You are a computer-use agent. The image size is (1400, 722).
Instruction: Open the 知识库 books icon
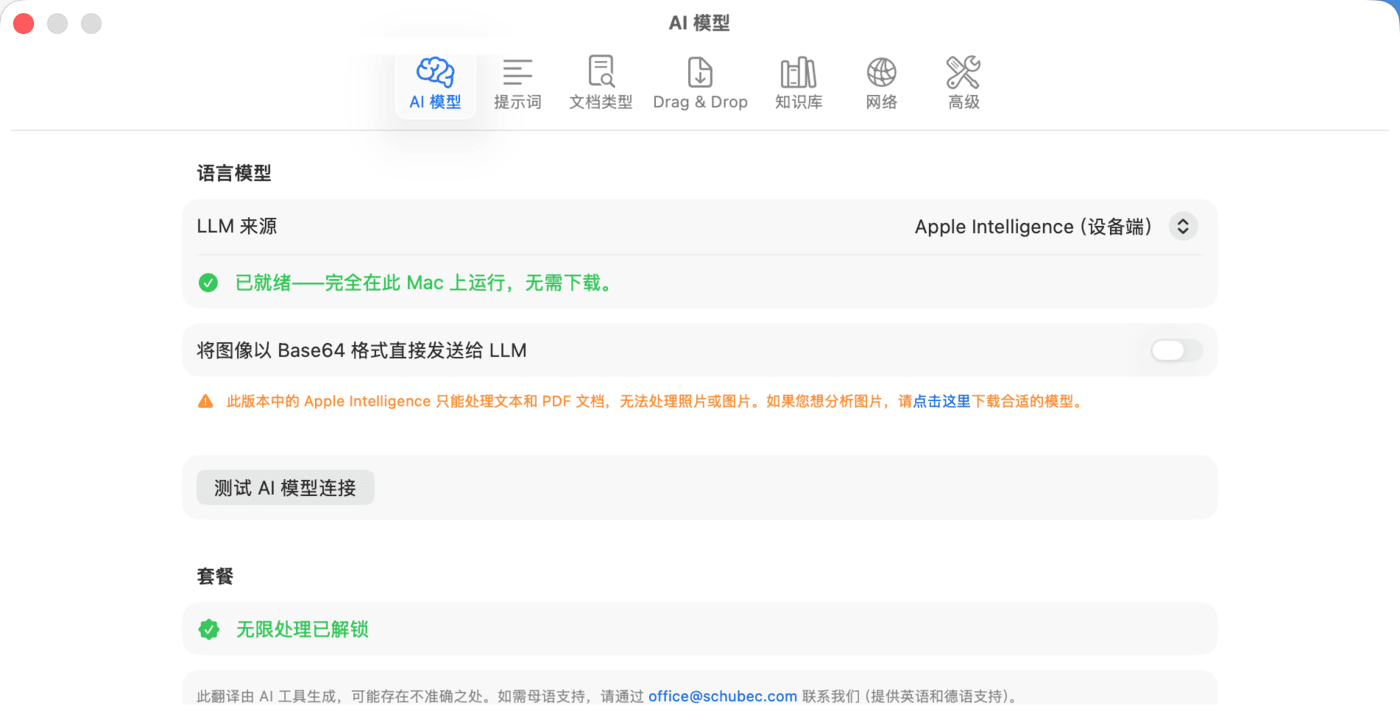[798, 72]
